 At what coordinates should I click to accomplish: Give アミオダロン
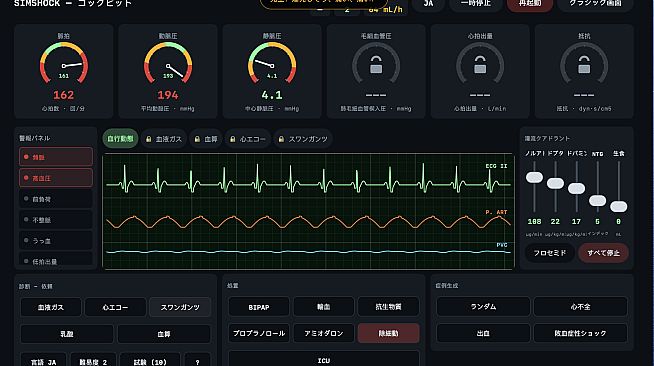coord(324,333)
